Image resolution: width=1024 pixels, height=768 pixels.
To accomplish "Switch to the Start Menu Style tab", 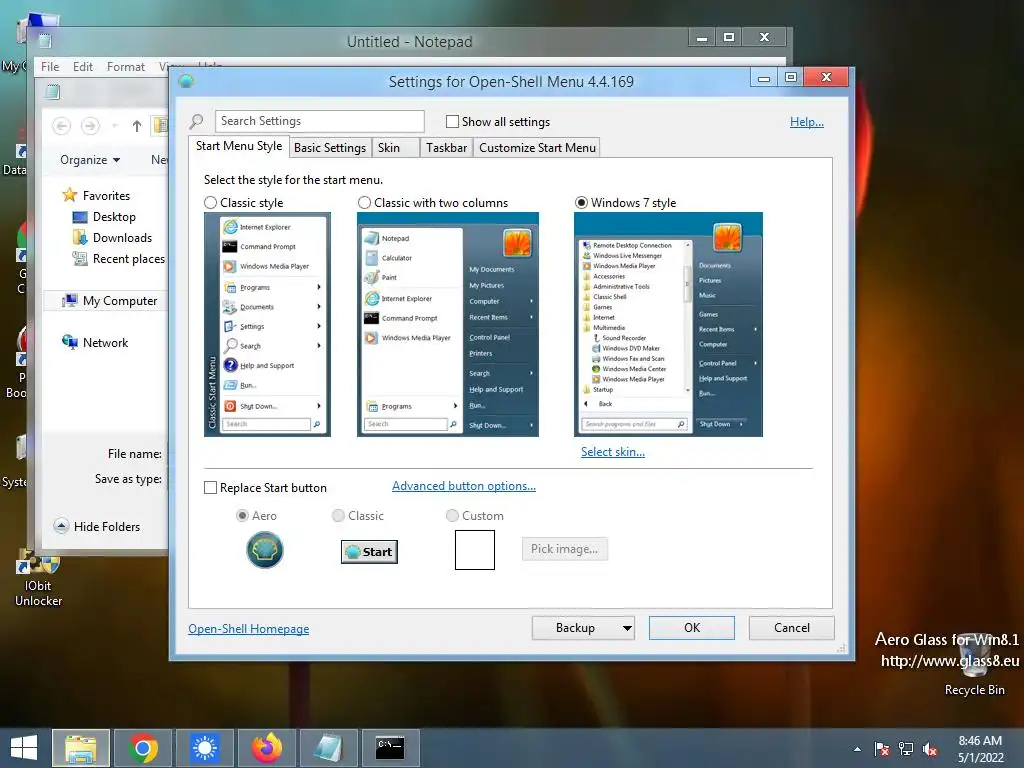I will pyautogui.click(x=239, y=146).
